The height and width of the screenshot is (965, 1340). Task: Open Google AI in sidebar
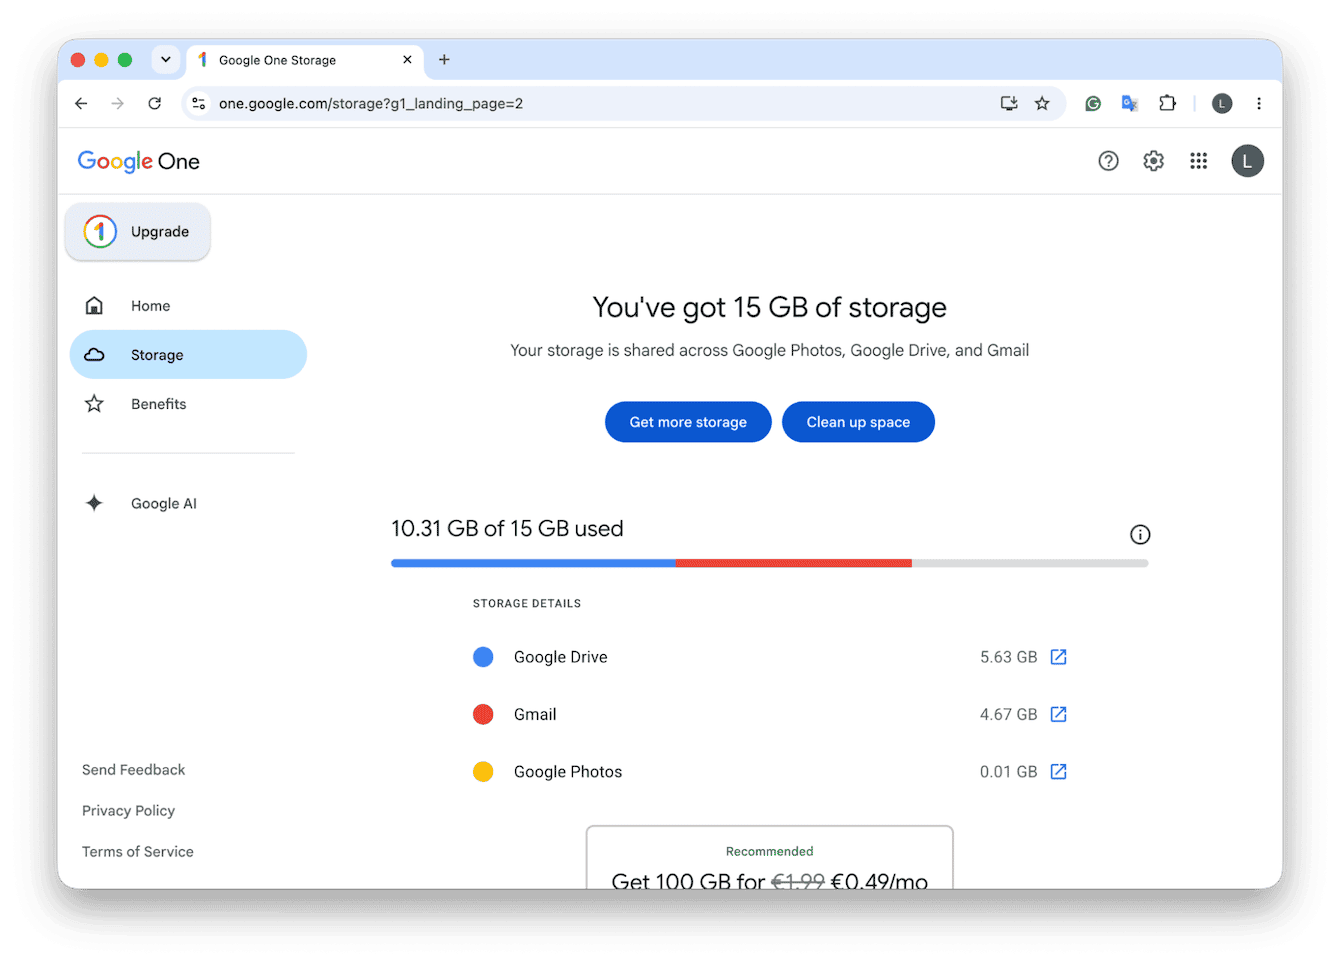click(x=188, y=503)
